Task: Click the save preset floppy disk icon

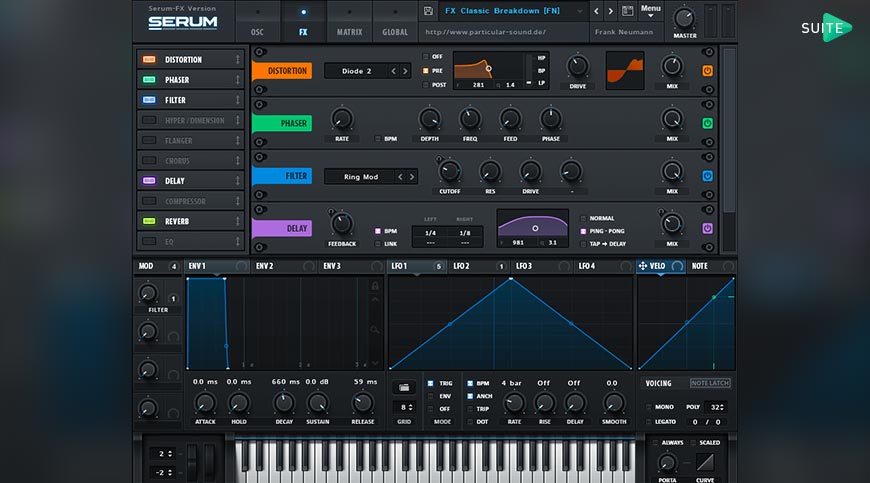Action: click(428, 11)
